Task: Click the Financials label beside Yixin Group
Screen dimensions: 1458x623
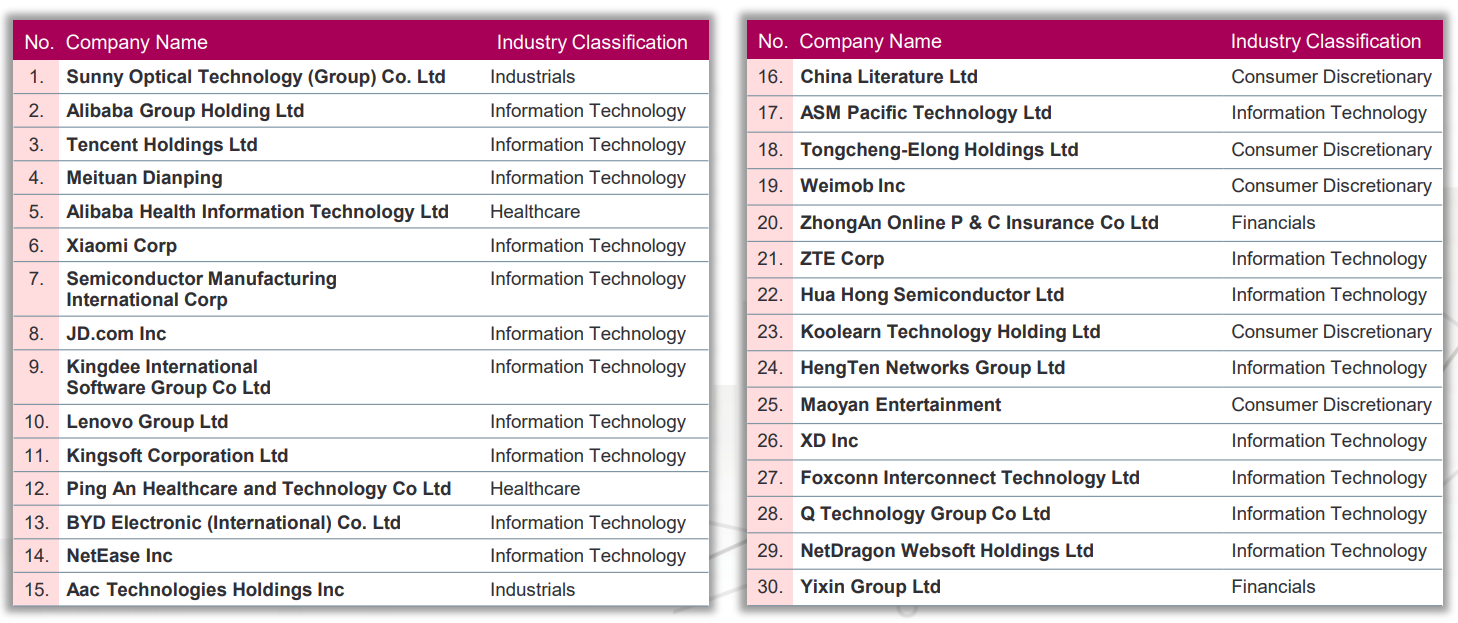Action: [x=1273, y=587]
